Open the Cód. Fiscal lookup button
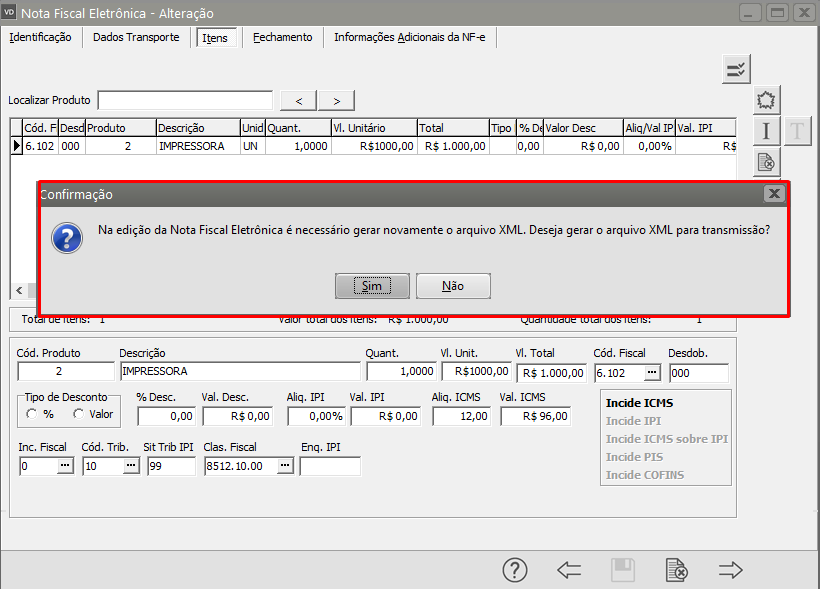The image size is (820, 589). point(652,372)
